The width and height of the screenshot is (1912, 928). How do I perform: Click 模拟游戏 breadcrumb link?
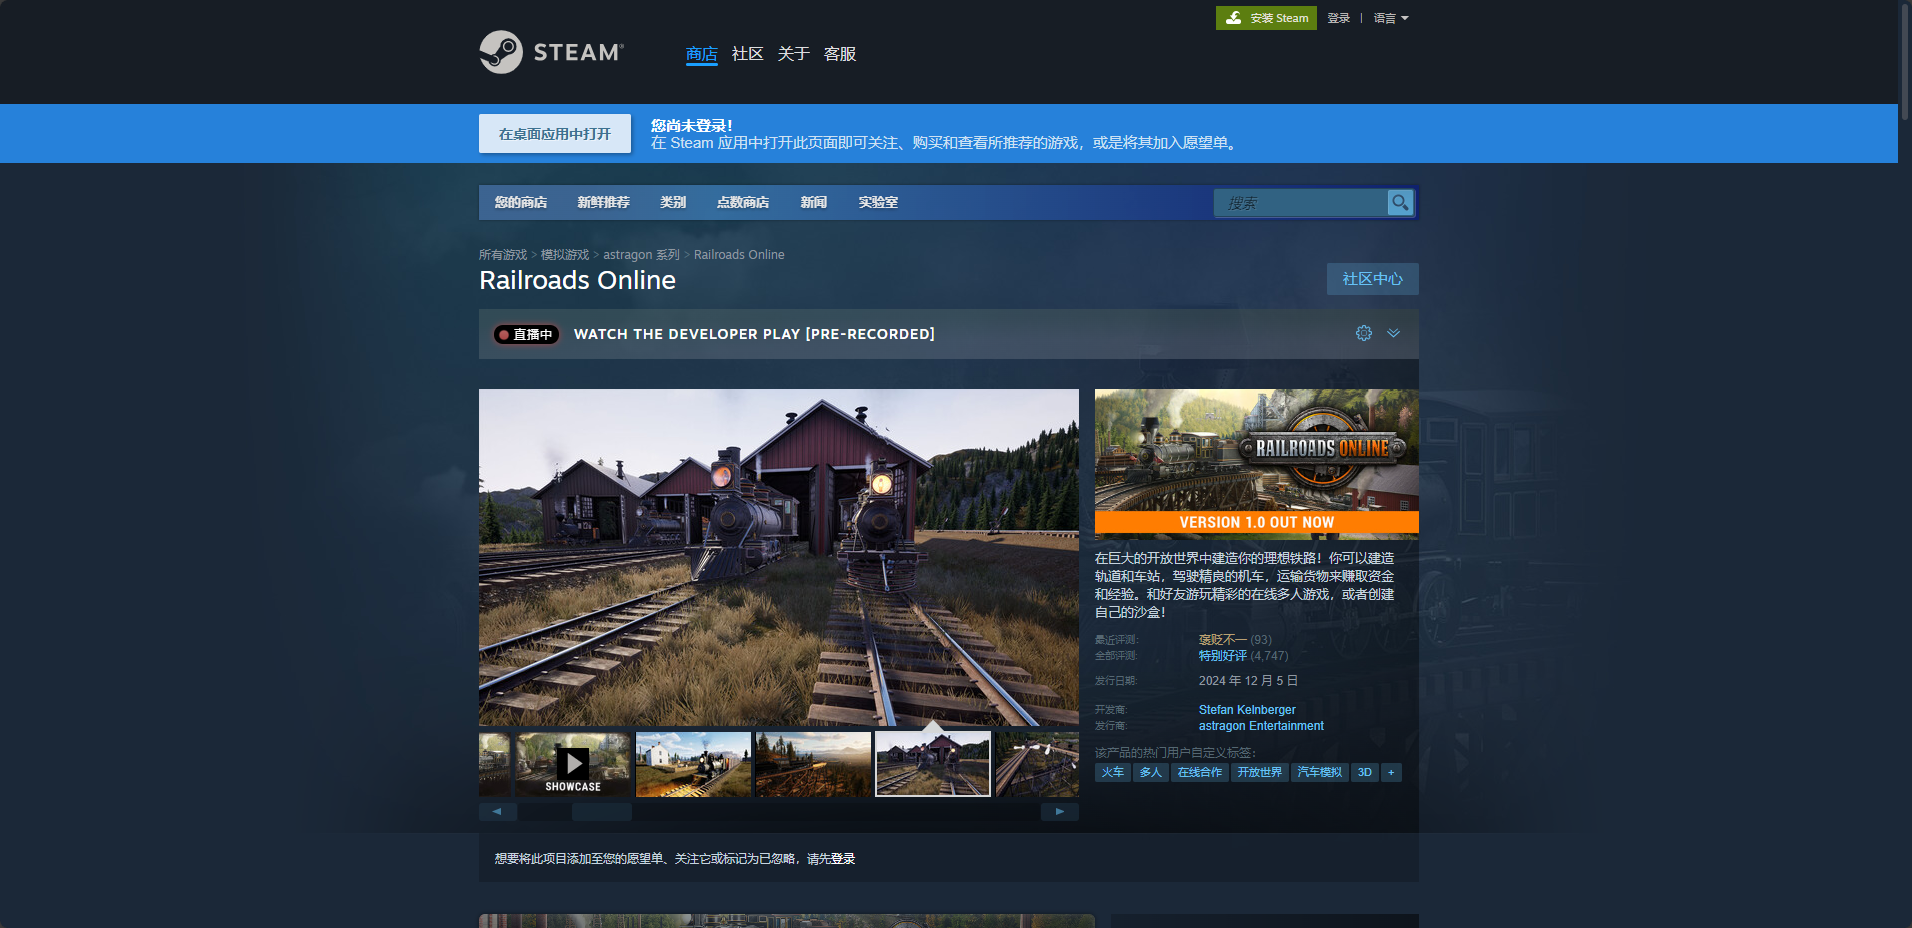point(565,255)
